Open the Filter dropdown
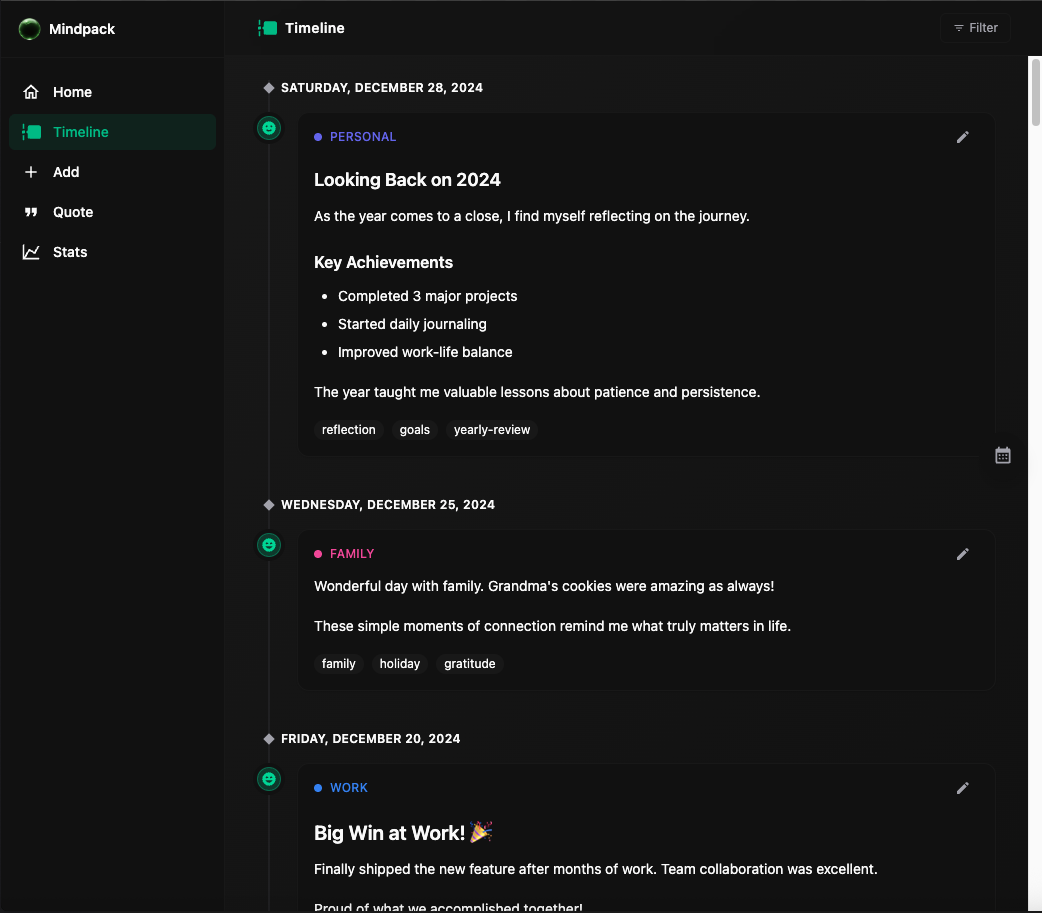This screenshot has height=913, width=1042. click(x=975, y=27)
